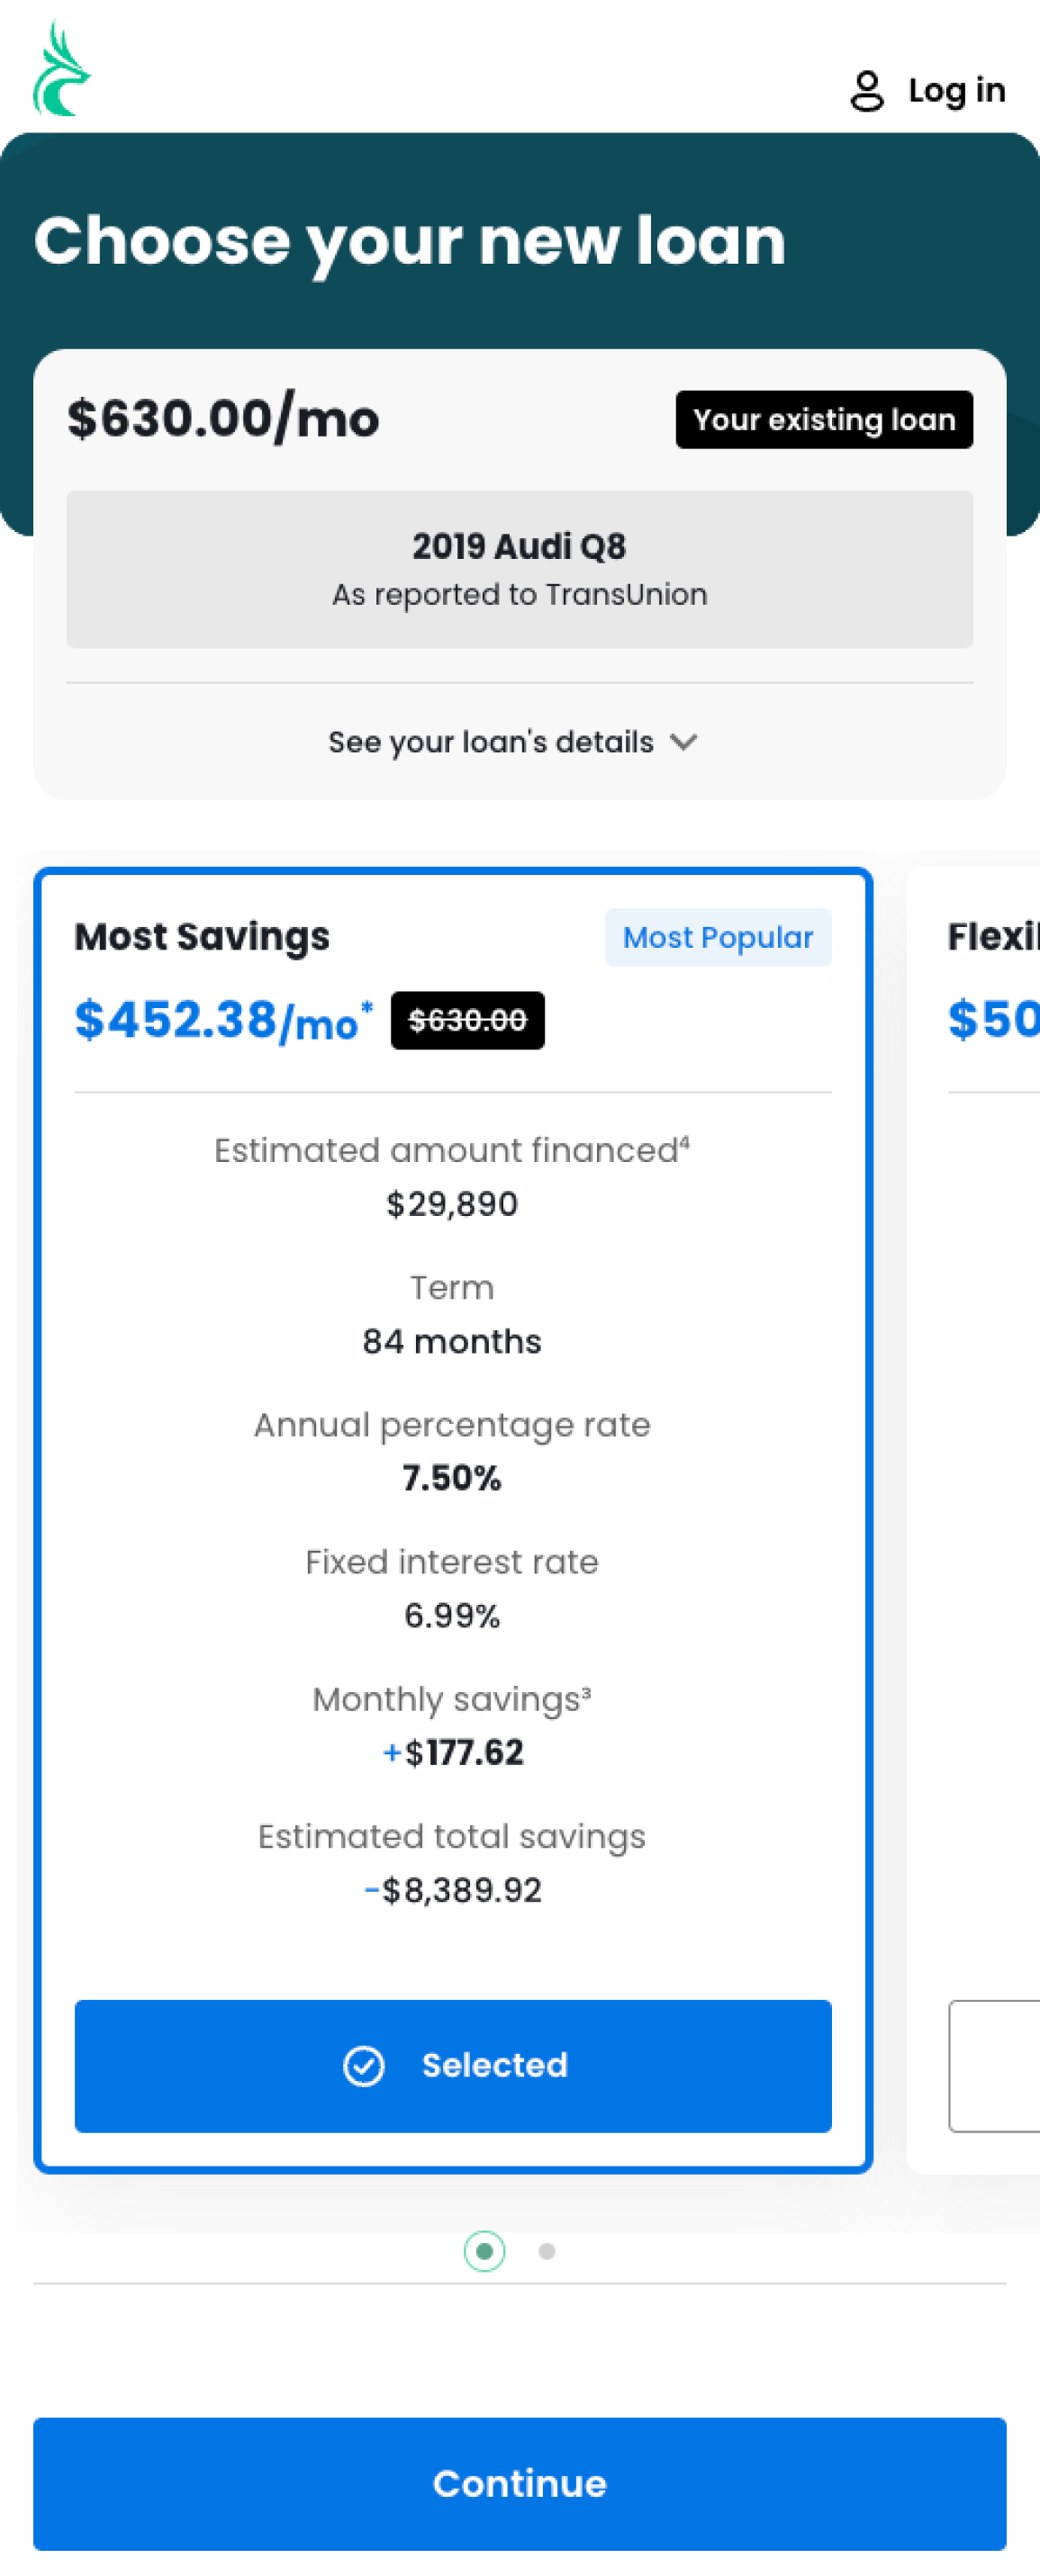This screenshot has width=1040, height=2576.
Task: Click the green dragon logo
Action: coord(61,70)
